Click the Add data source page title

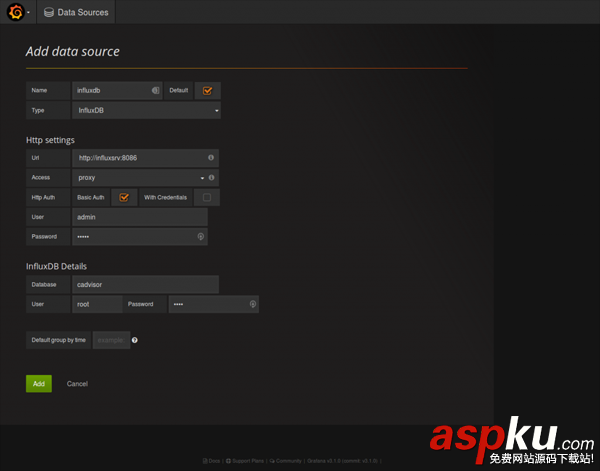(x=73, y=52)
